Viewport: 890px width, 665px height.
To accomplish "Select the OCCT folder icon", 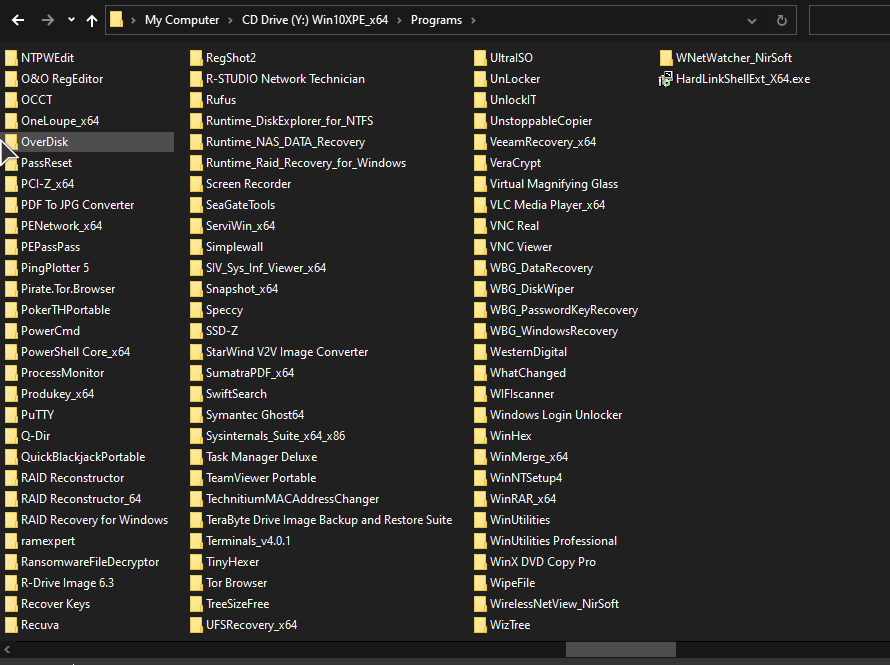I will (11, 100).
